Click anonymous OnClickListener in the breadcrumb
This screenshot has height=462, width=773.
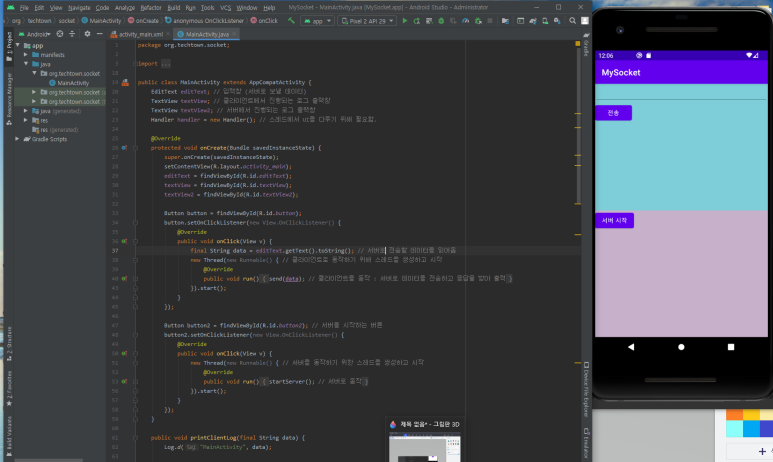coord(204,21)
